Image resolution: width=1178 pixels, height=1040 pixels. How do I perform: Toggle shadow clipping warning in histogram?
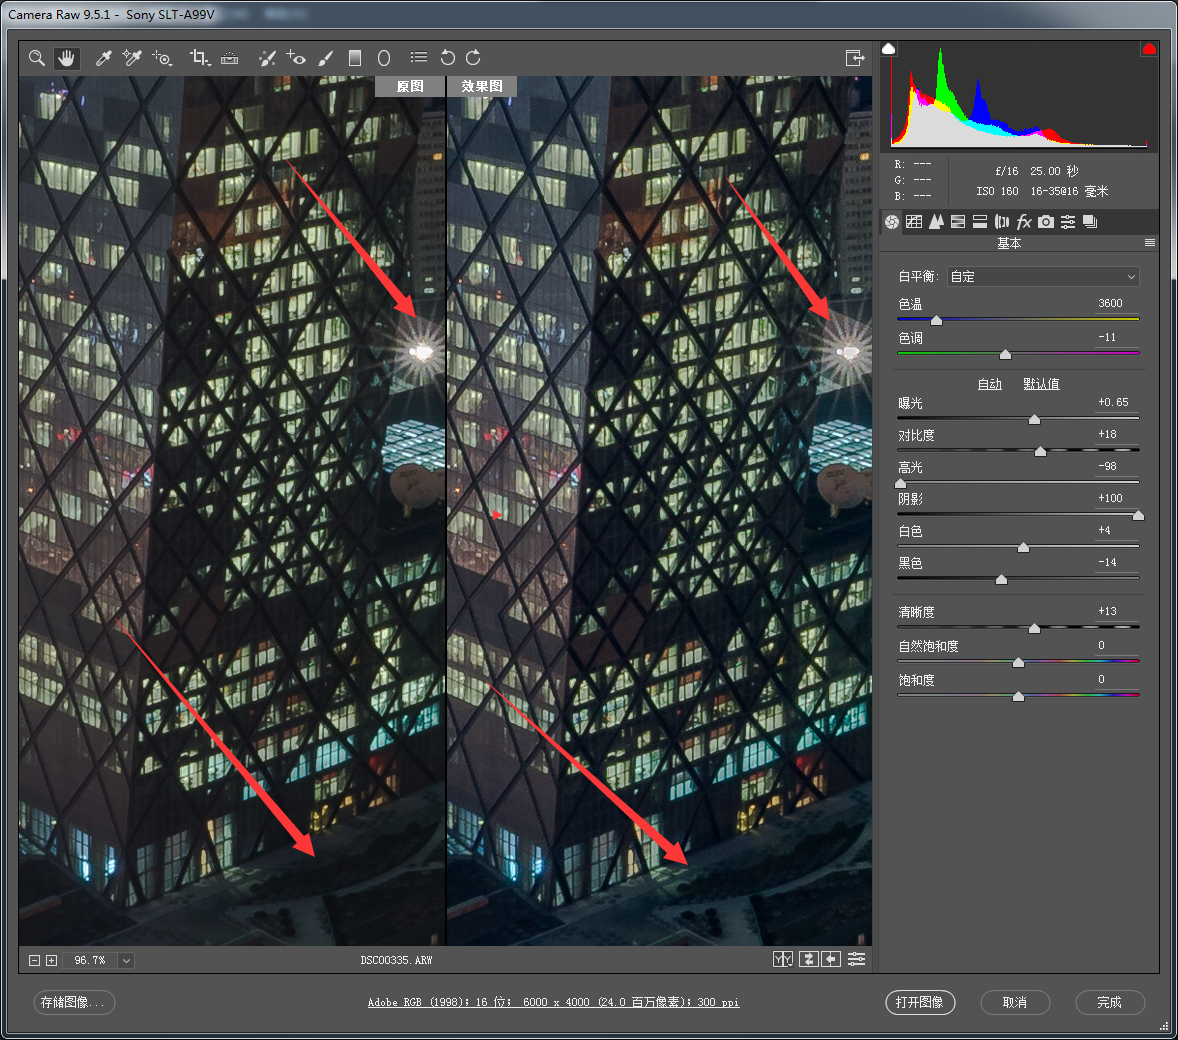(x=889, y=49)
